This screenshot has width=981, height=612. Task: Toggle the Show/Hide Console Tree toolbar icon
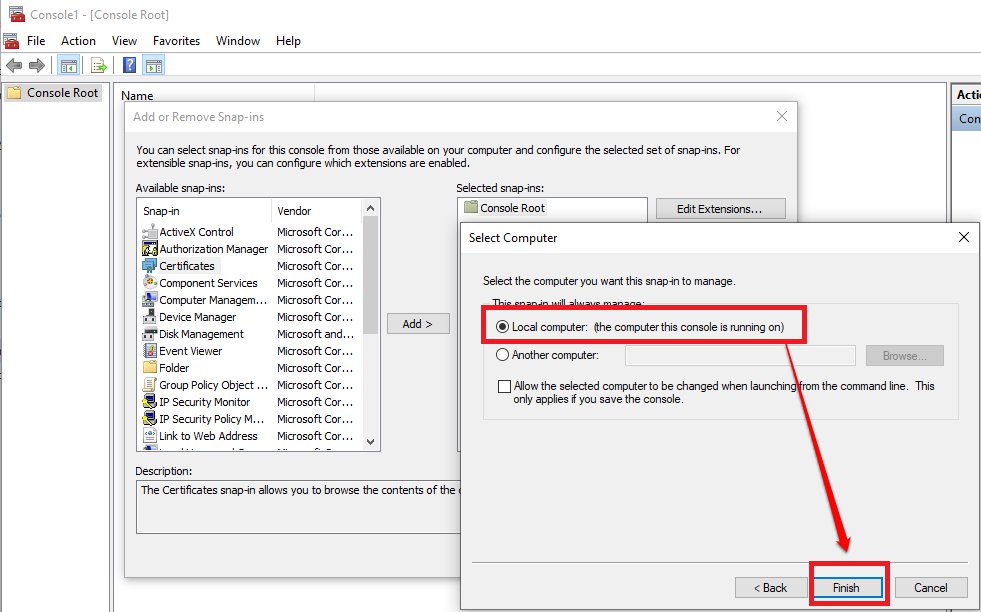pyautogui.click(x=69, y=66)
